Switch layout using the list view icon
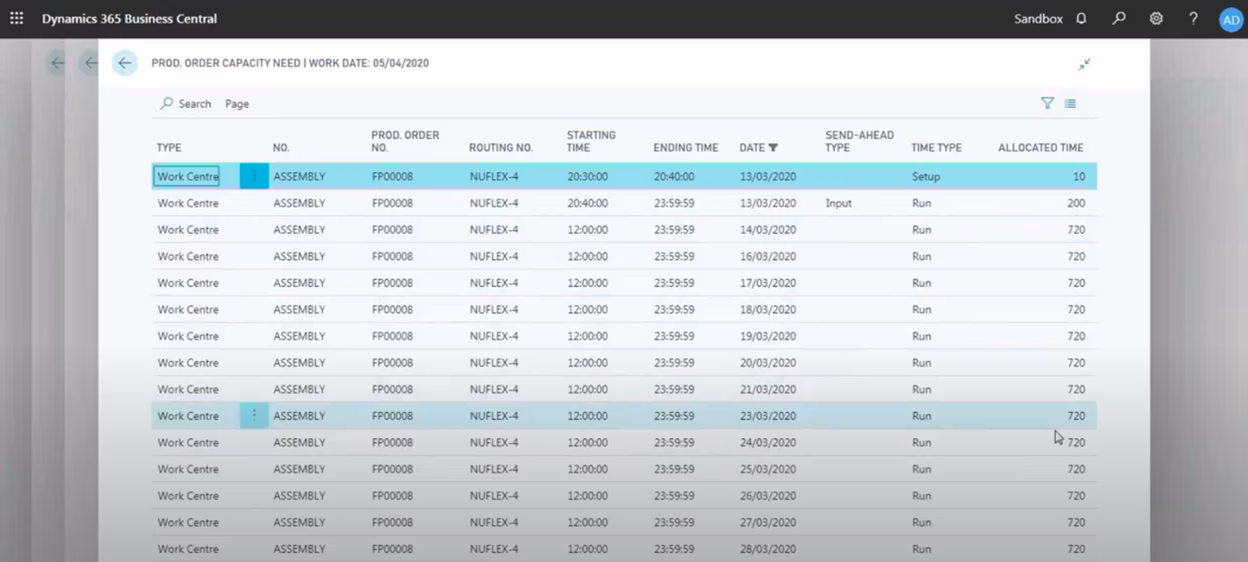This screenshot has height=562, width=1248. tap(1071, 103)
